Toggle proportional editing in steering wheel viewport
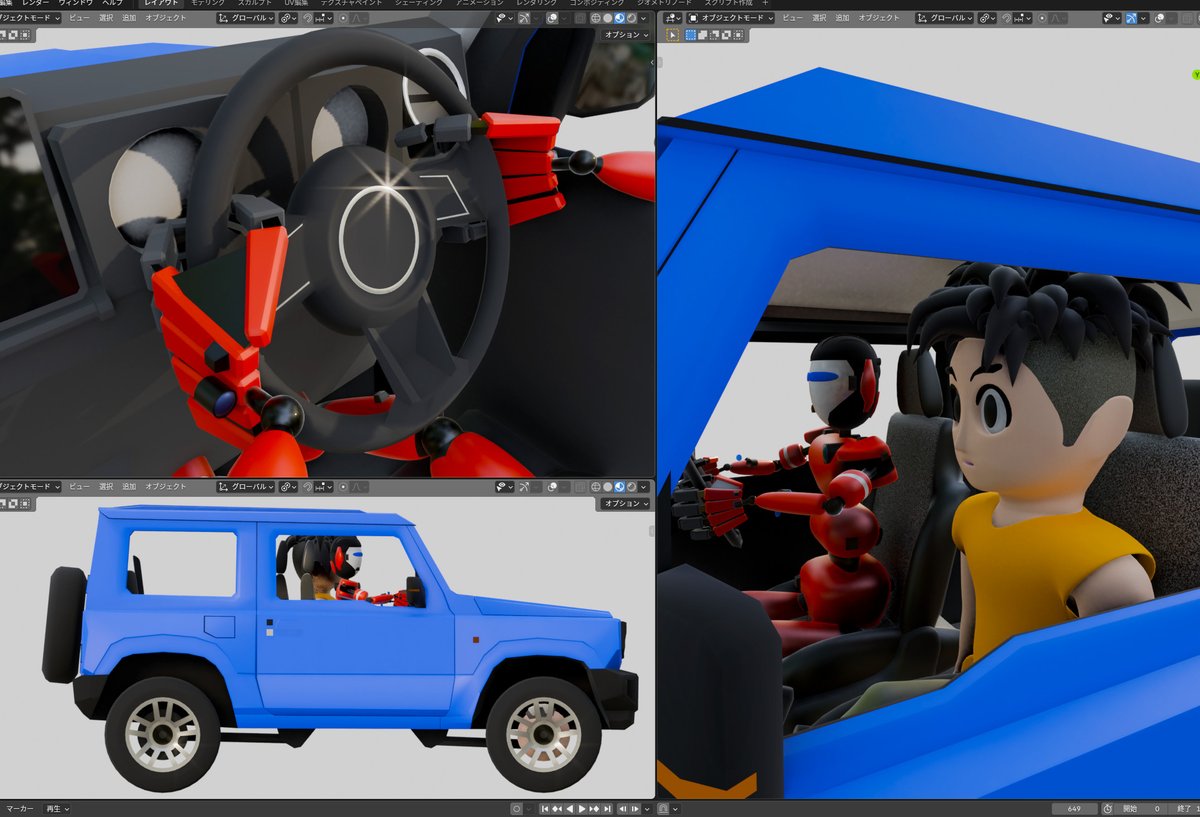Screen dimensions: 1200x817 tap(343, 18)
